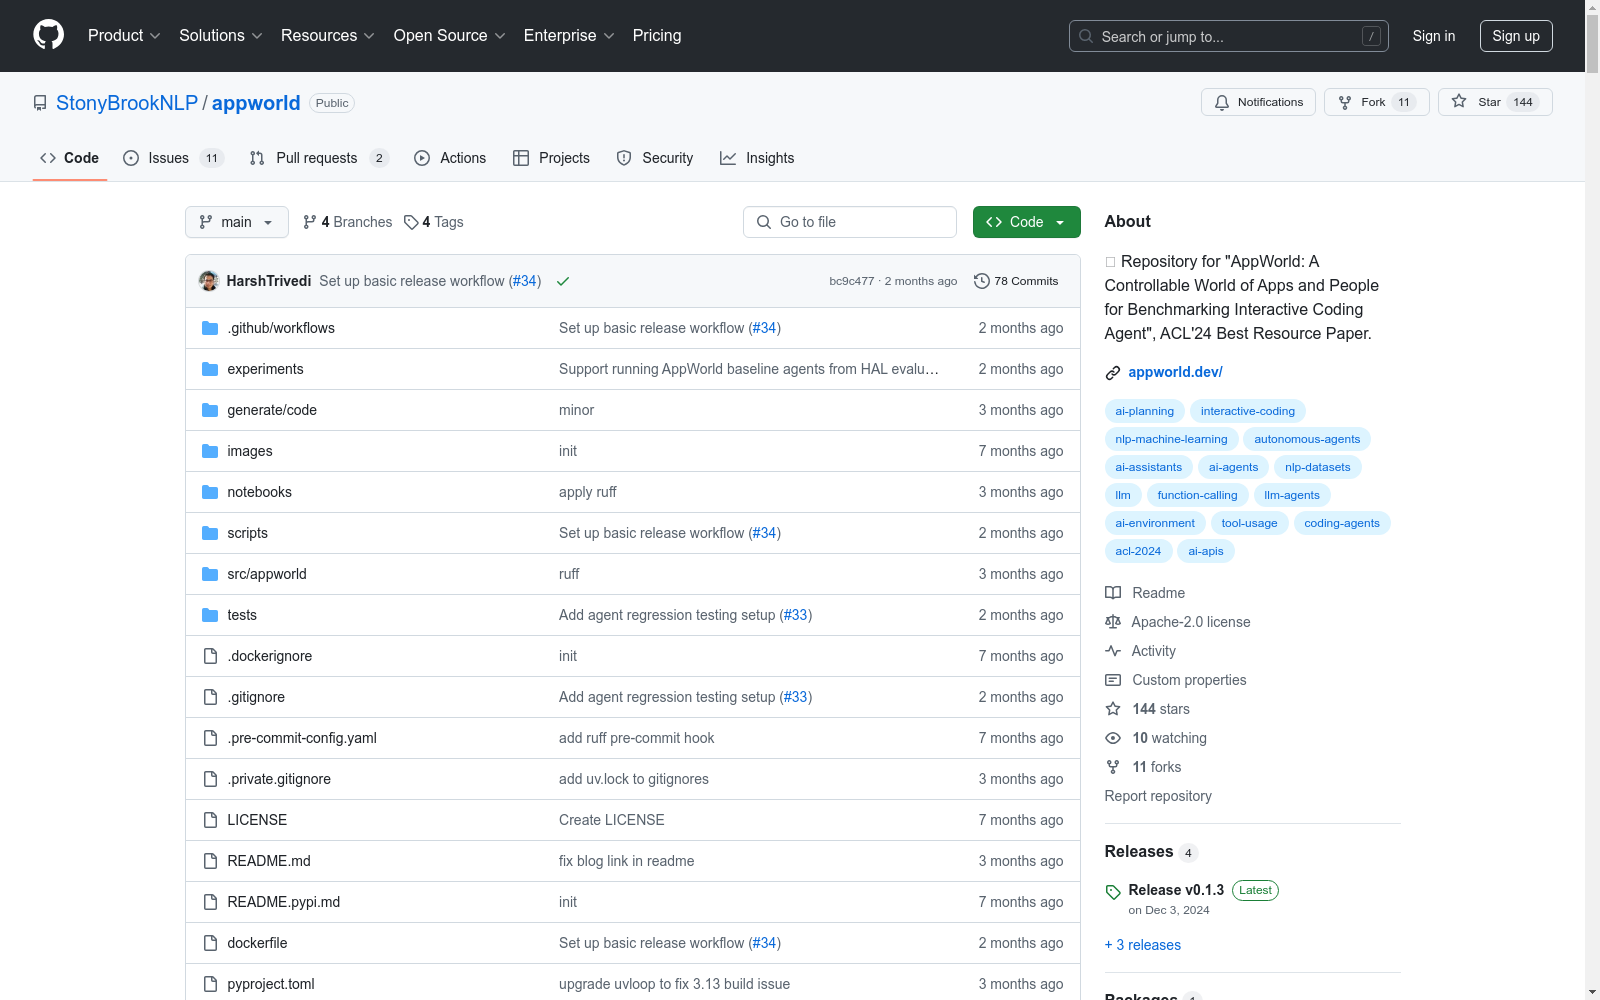The image size is (1600, 1000).
Task: Expand the Open Source menu
Action: pos(450,36)
